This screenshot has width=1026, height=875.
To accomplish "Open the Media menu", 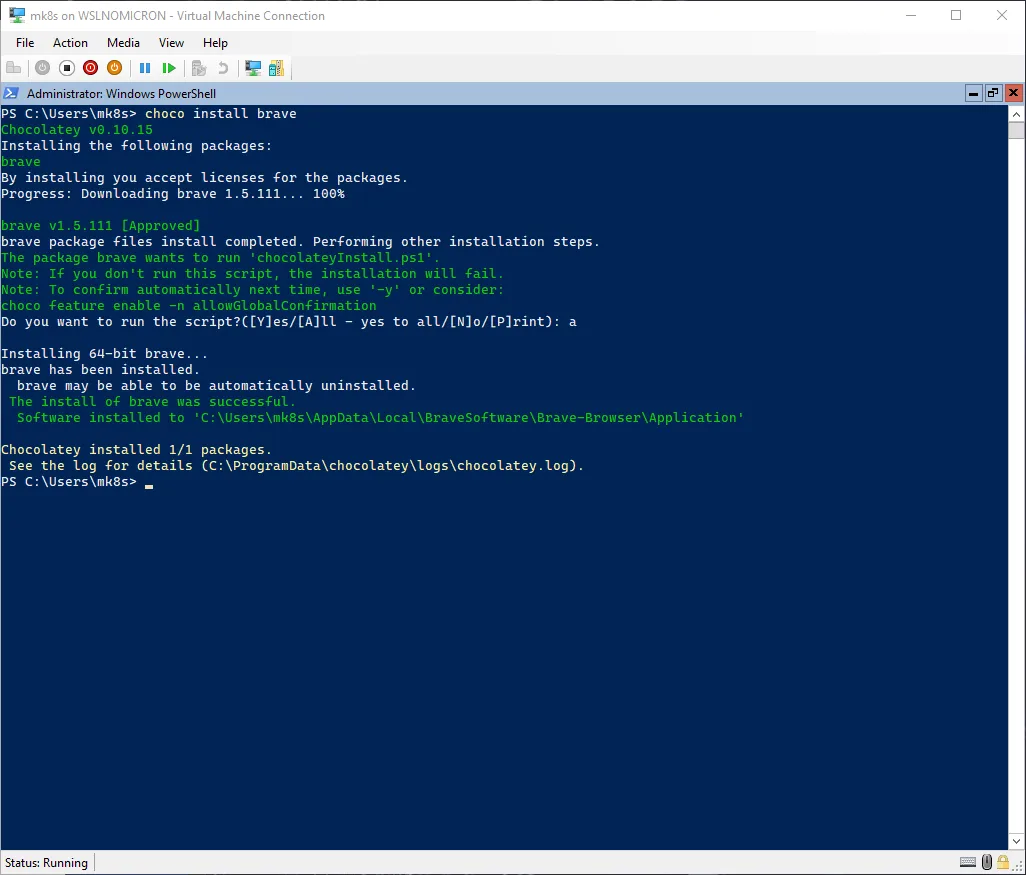I will [x=123, y=43].
